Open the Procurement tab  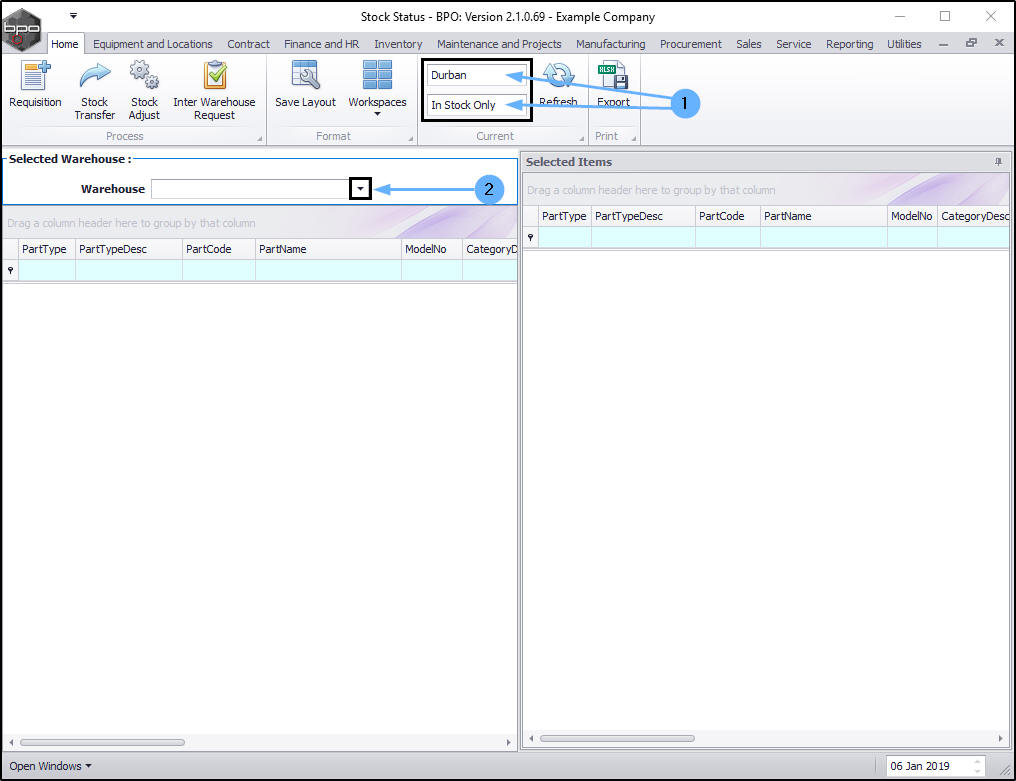pos(690,44)
